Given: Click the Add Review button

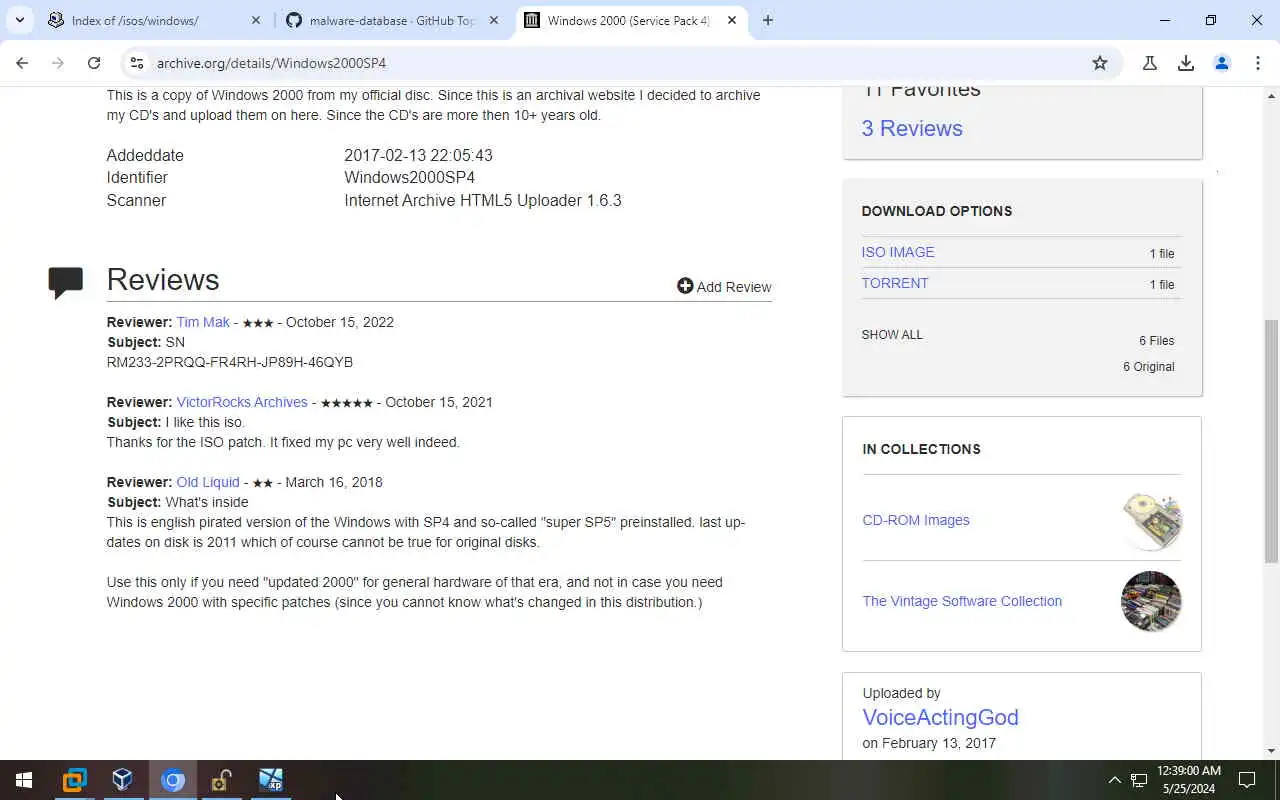Looking at the screenshot, I should [724, 287].
